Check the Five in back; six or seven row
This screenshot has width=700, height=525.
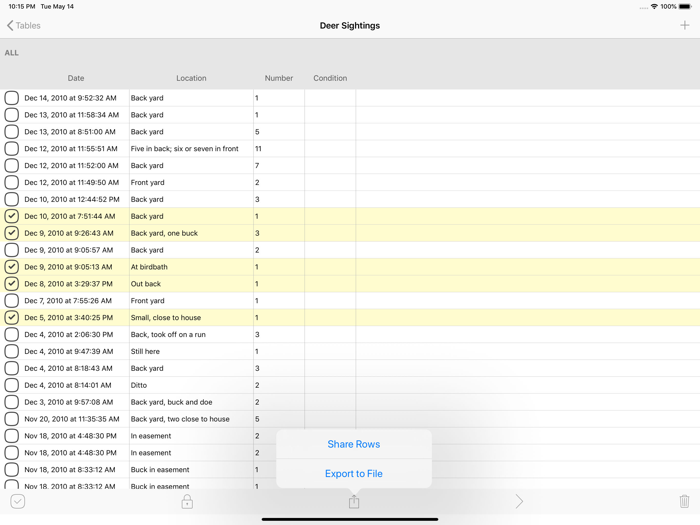point(12,149)
